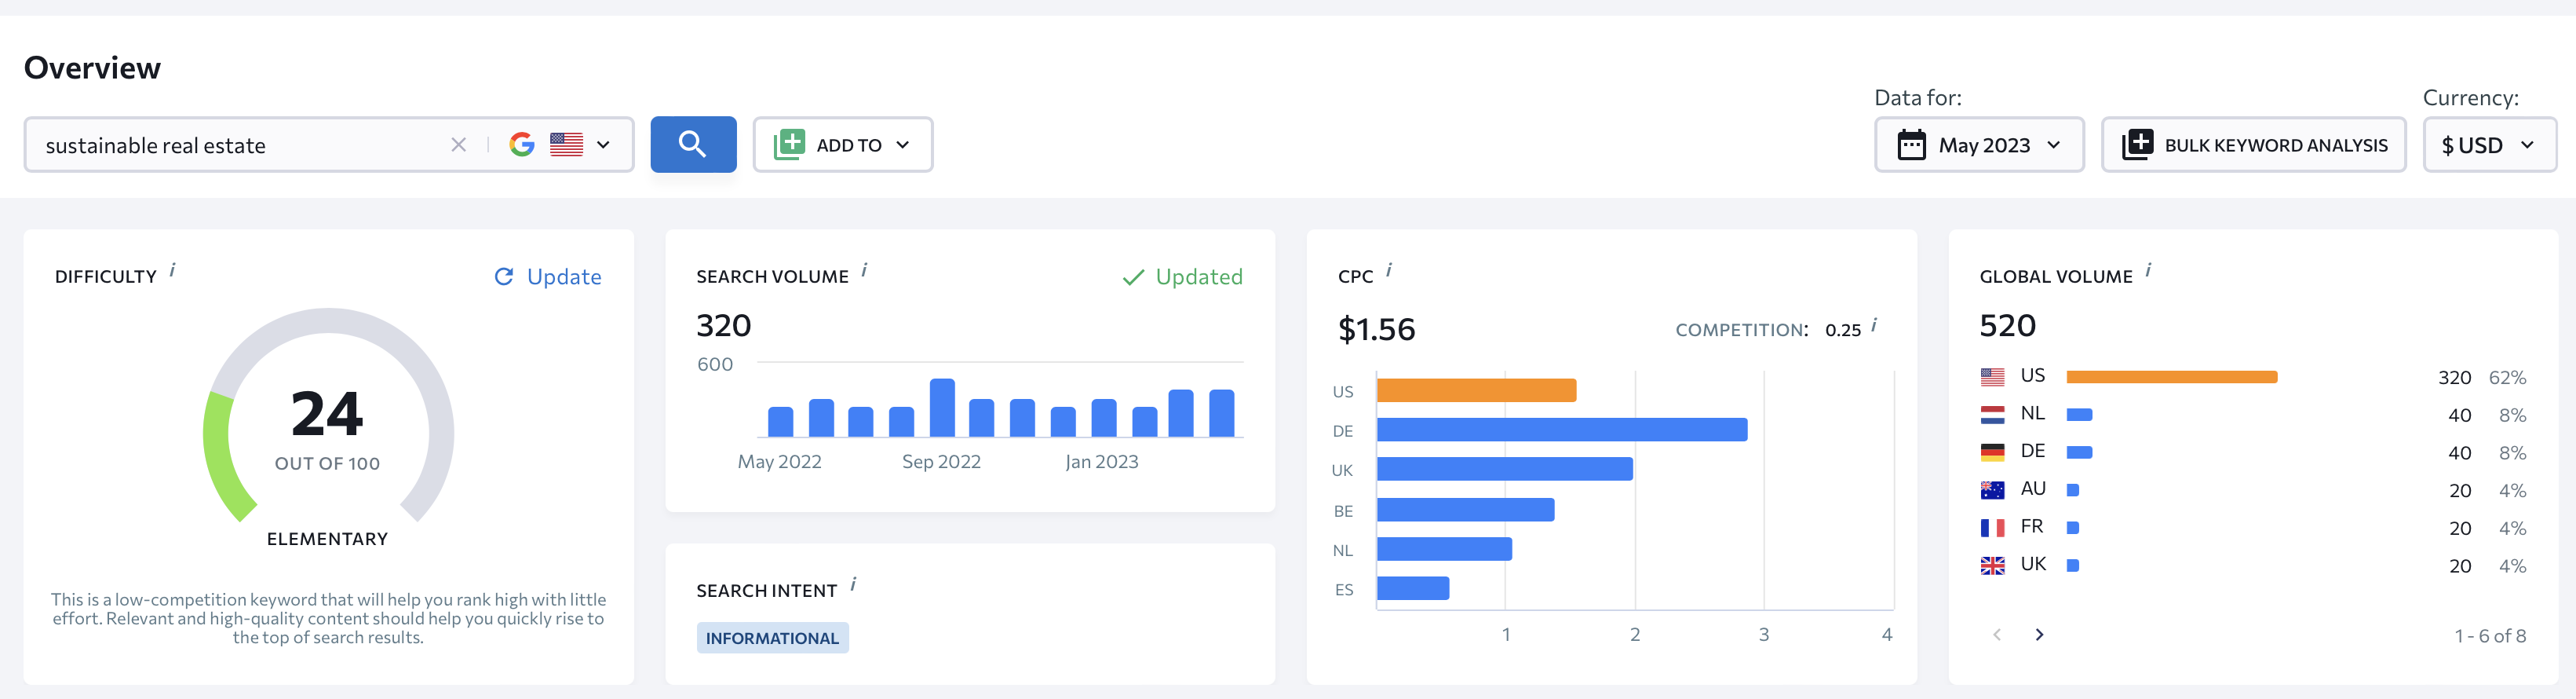Go to previous page of global volume countries
The image size is (2576, 699).
(1997, 635)
